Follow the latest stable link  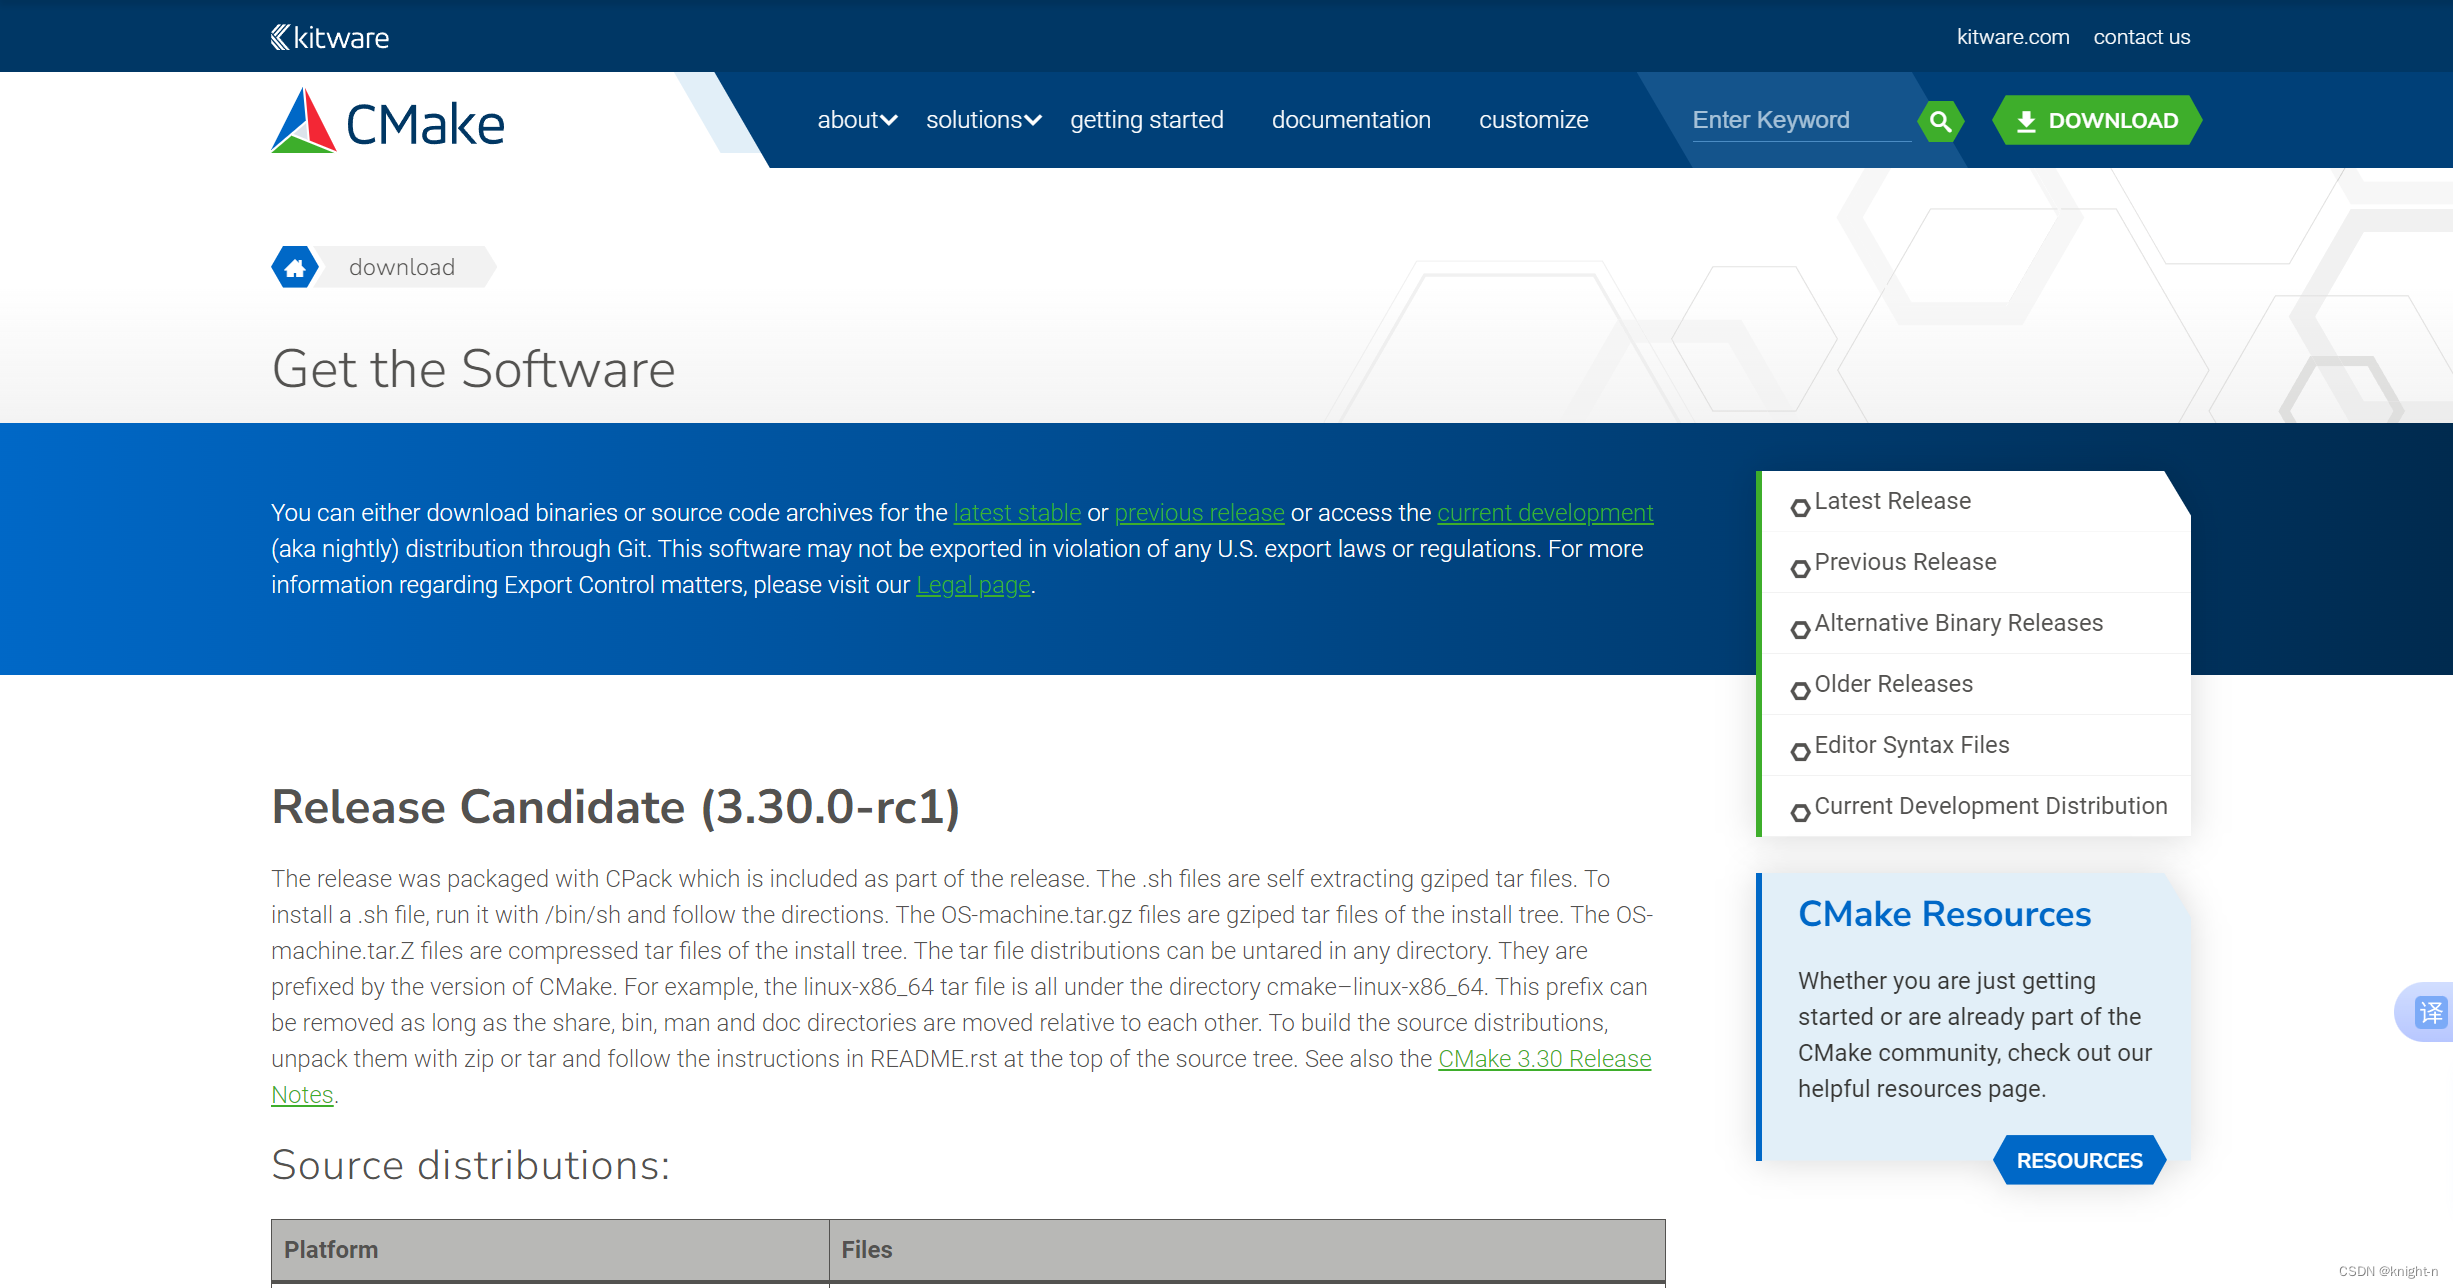(x=1016, y=513)
